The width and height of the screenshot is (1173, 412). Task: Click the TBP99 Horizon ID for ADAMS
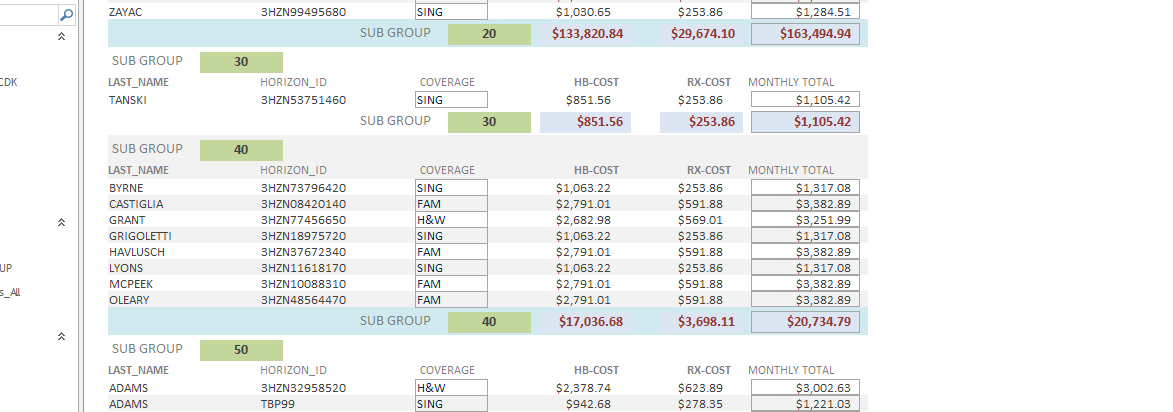point(278,404)
